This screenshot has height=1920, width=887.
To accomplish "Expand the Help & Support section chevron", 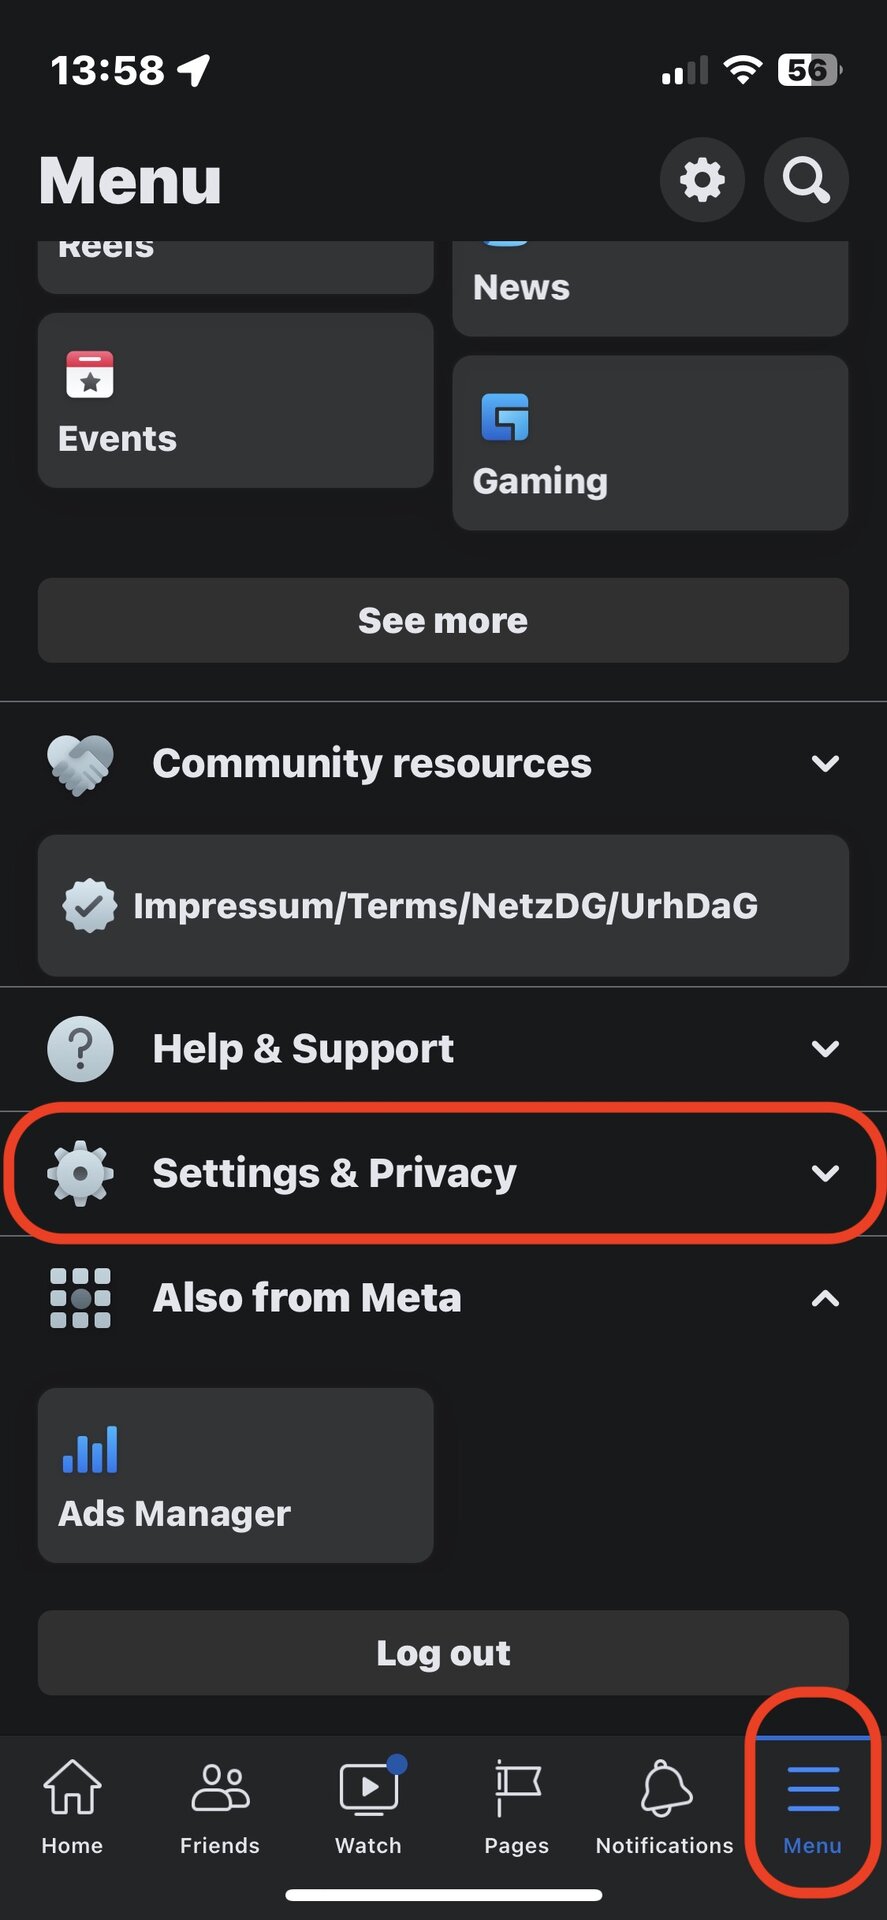I will point(825,1049).
